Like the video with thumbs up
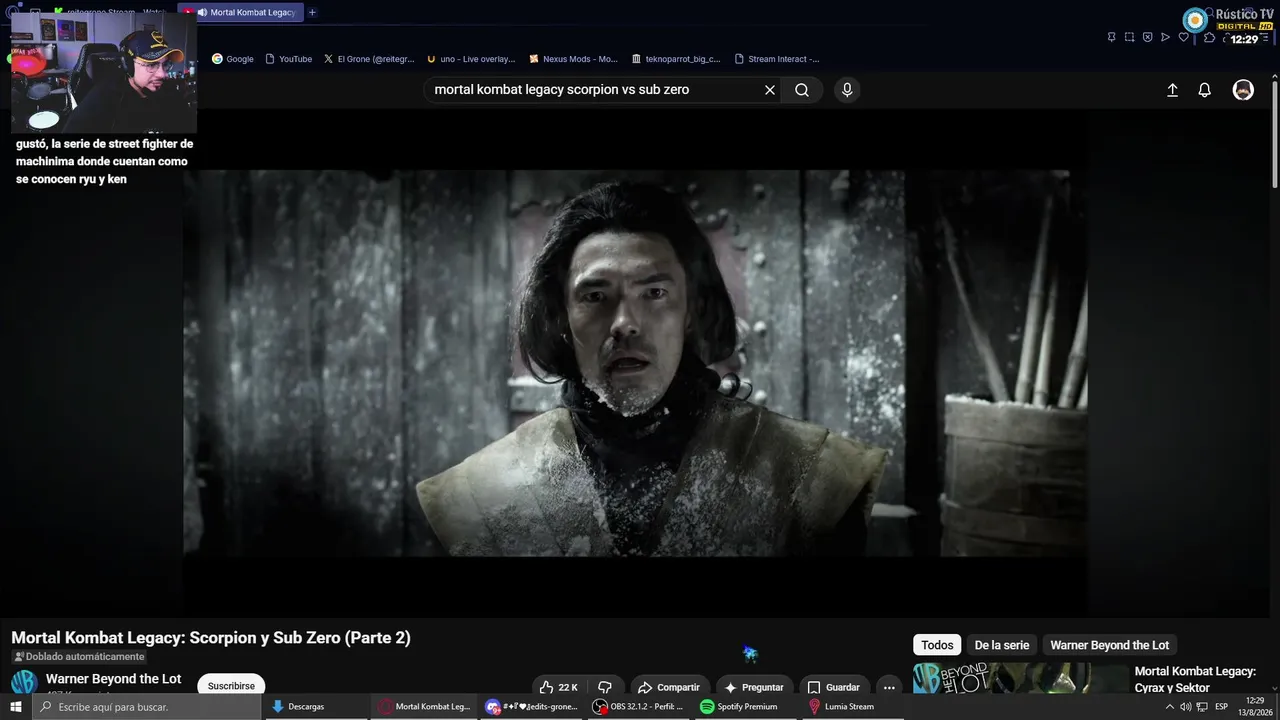Screen dimensions: 1280x720 [559, 687]
